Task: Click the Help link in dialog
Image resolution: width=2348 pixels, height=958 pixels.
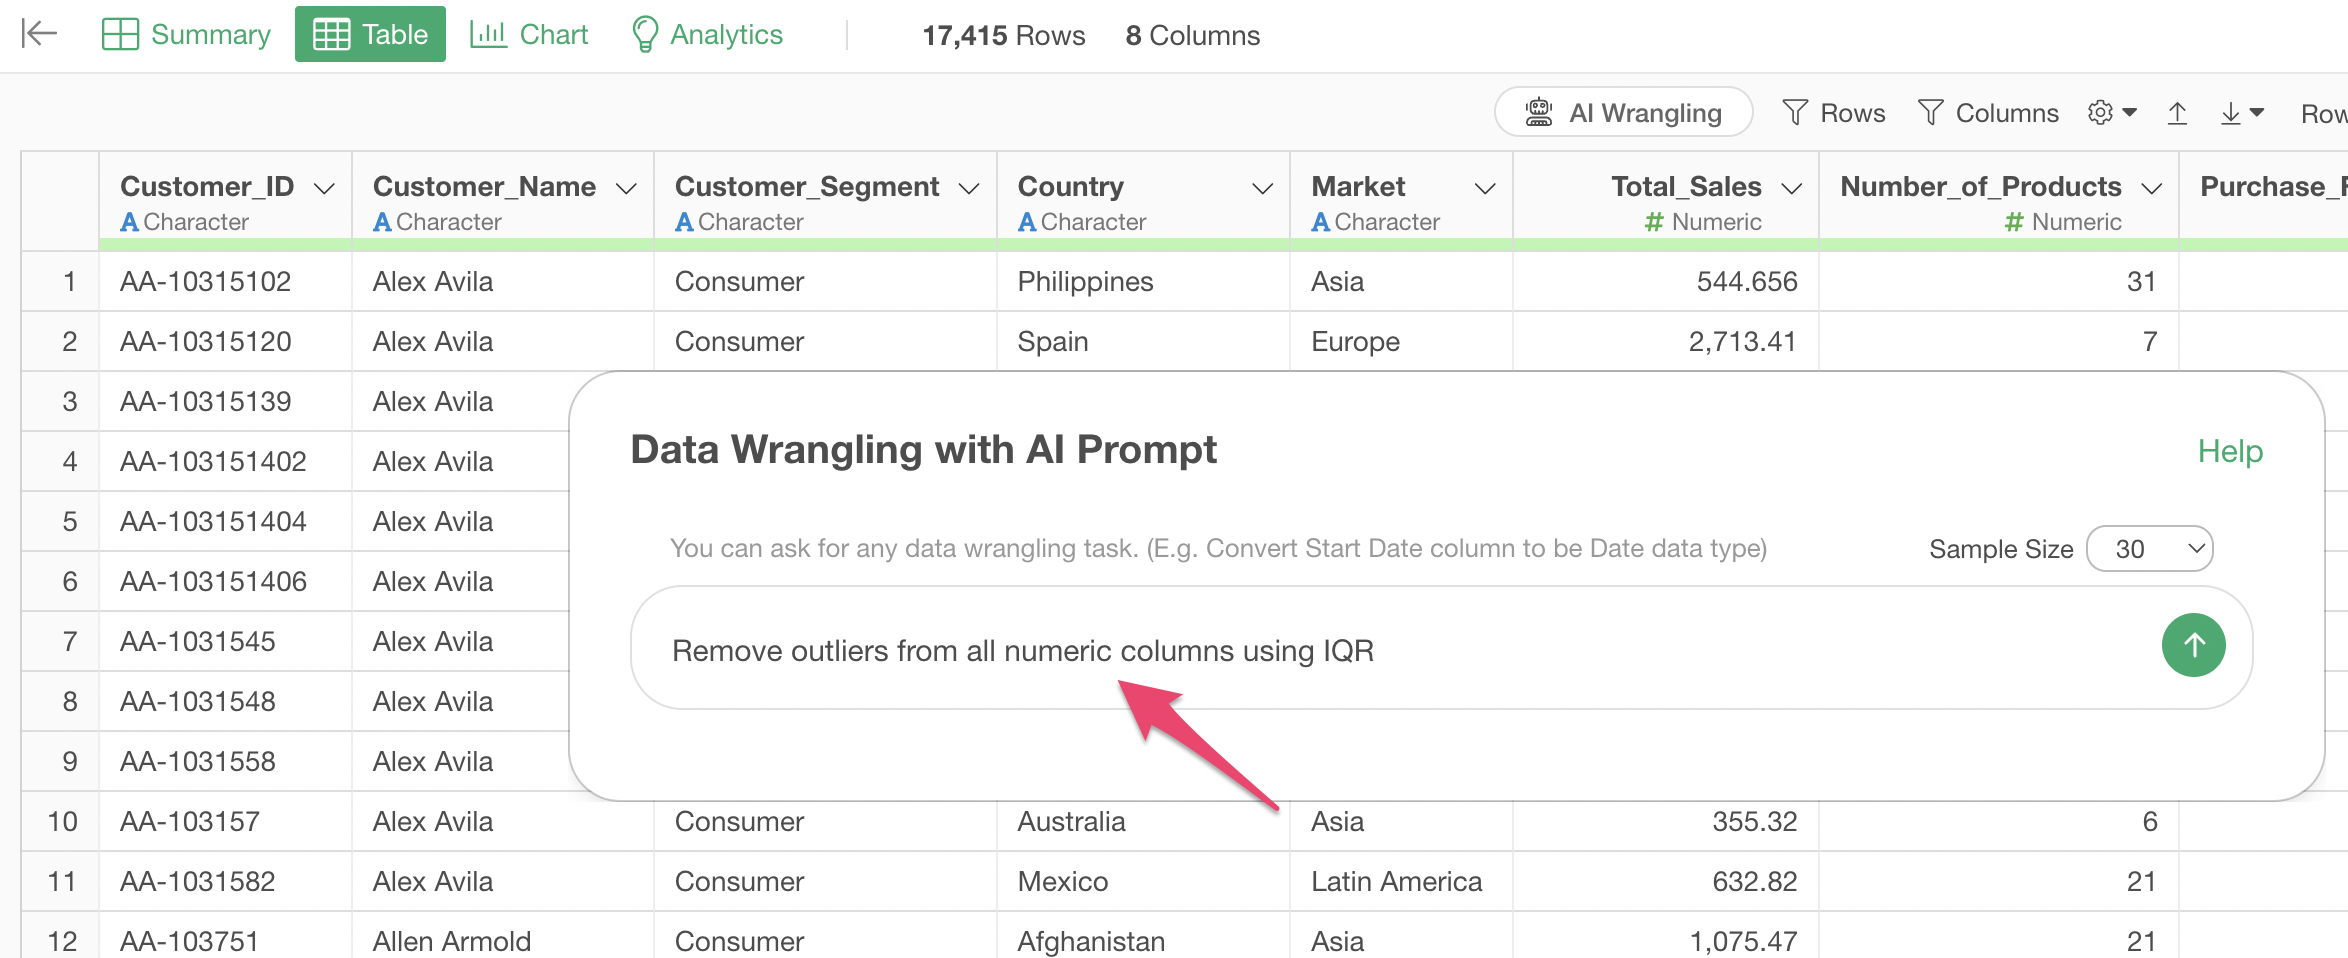Action: pyautogui.click(x=2229, y=451)
